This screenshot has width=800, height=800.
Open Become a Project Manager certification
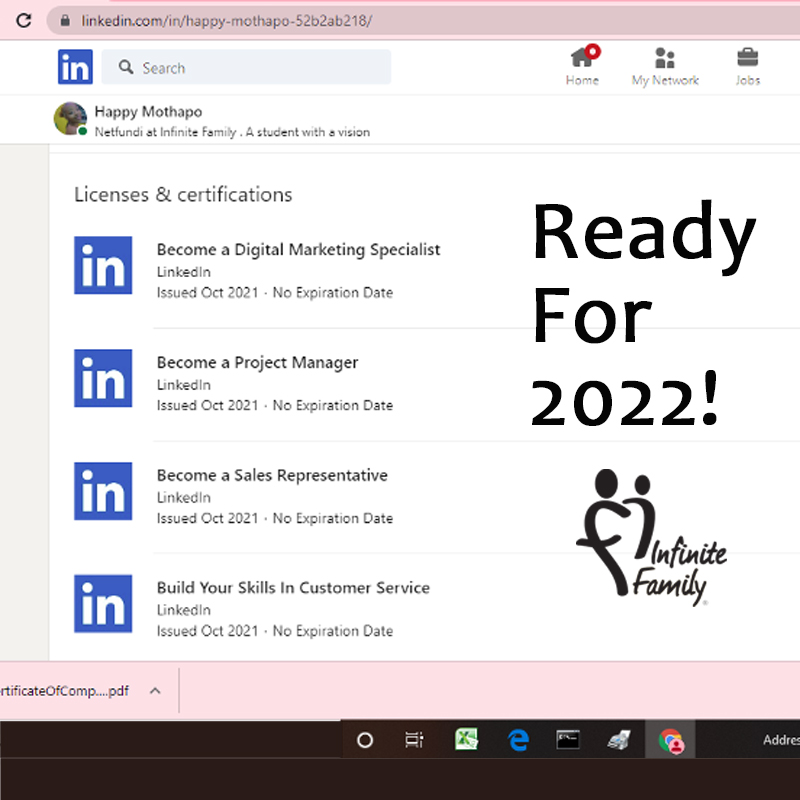(257, 362)
